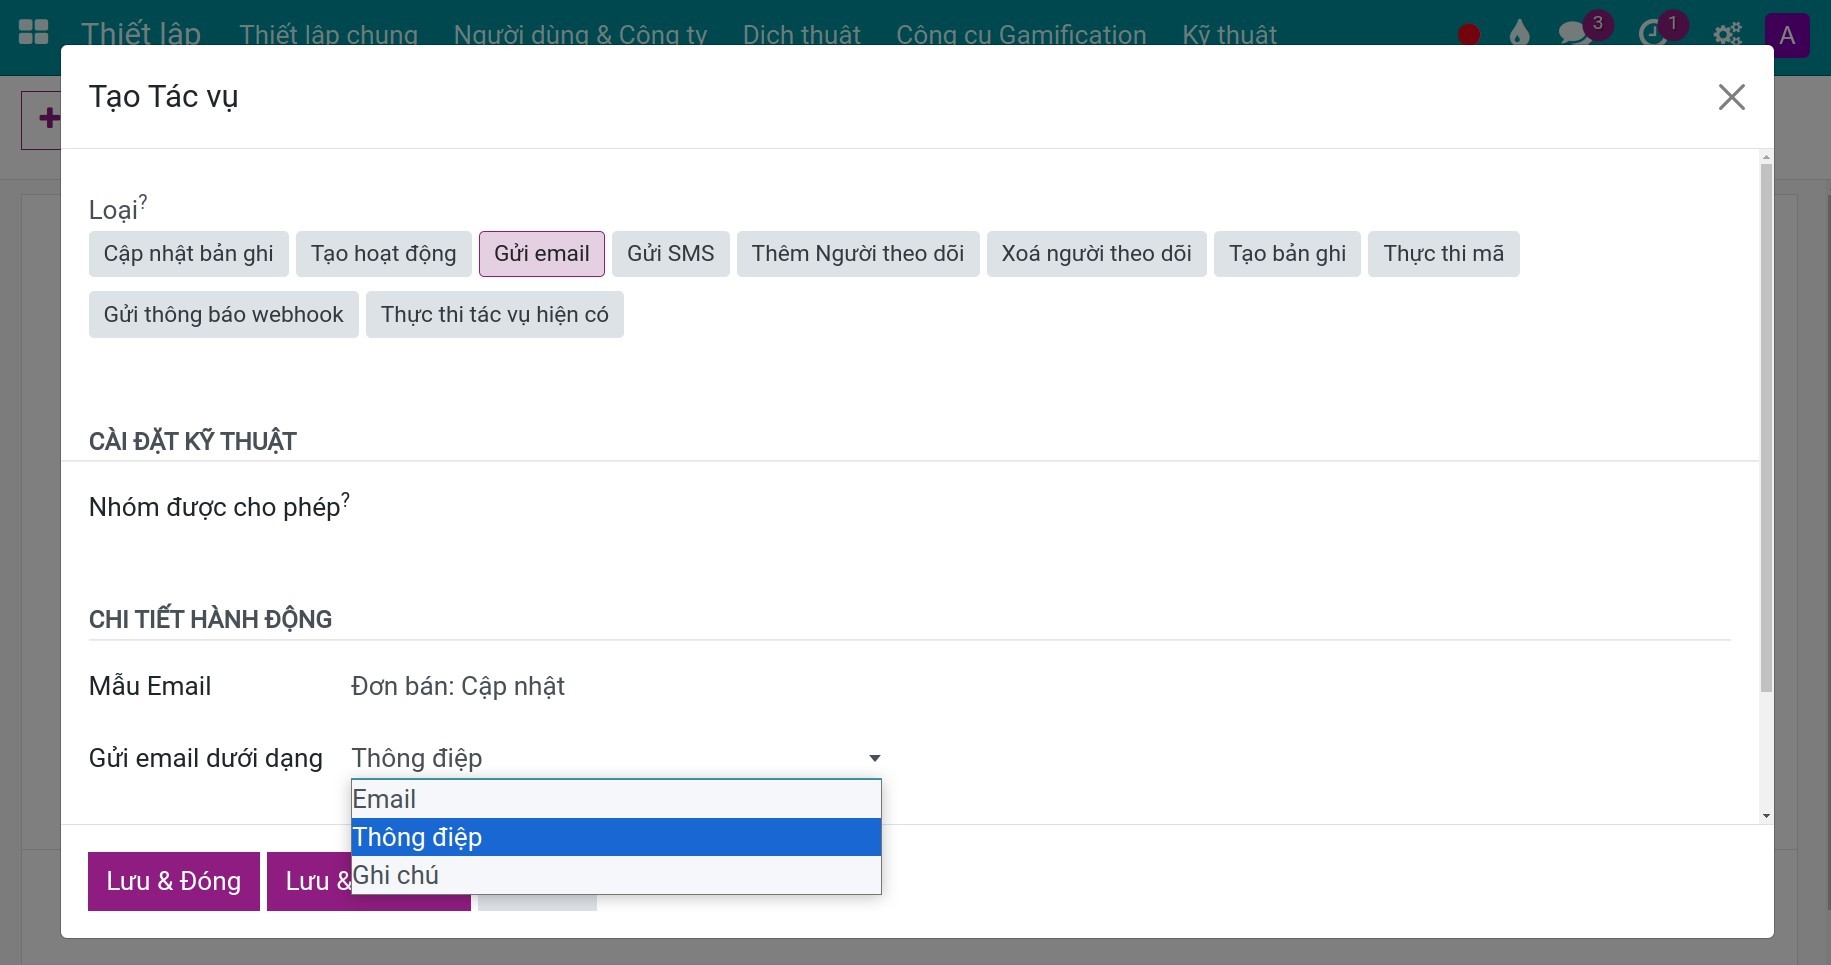Click the red recording dot icon
Viewport: 1831px width, 965px height.
click(x=1469, y=35)
